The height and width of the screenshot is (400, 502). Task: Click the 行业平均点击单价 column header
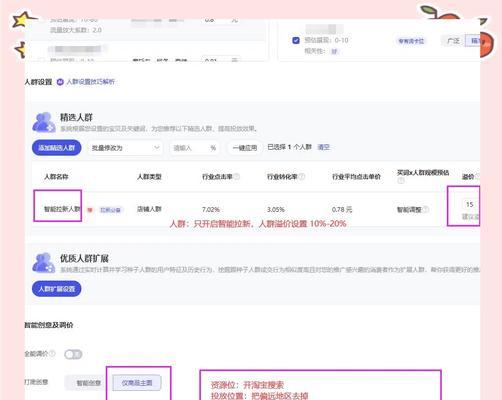tap(356, 177)
